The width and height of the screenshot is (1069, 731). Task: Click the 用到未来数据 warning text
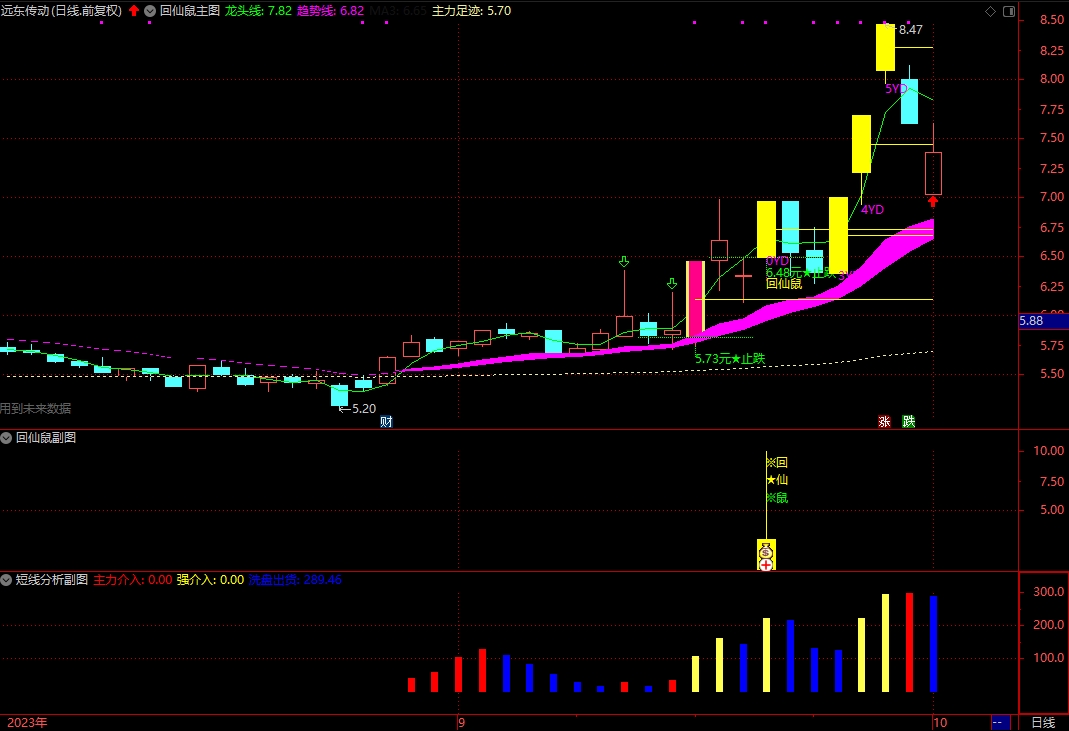click(35, 408)
